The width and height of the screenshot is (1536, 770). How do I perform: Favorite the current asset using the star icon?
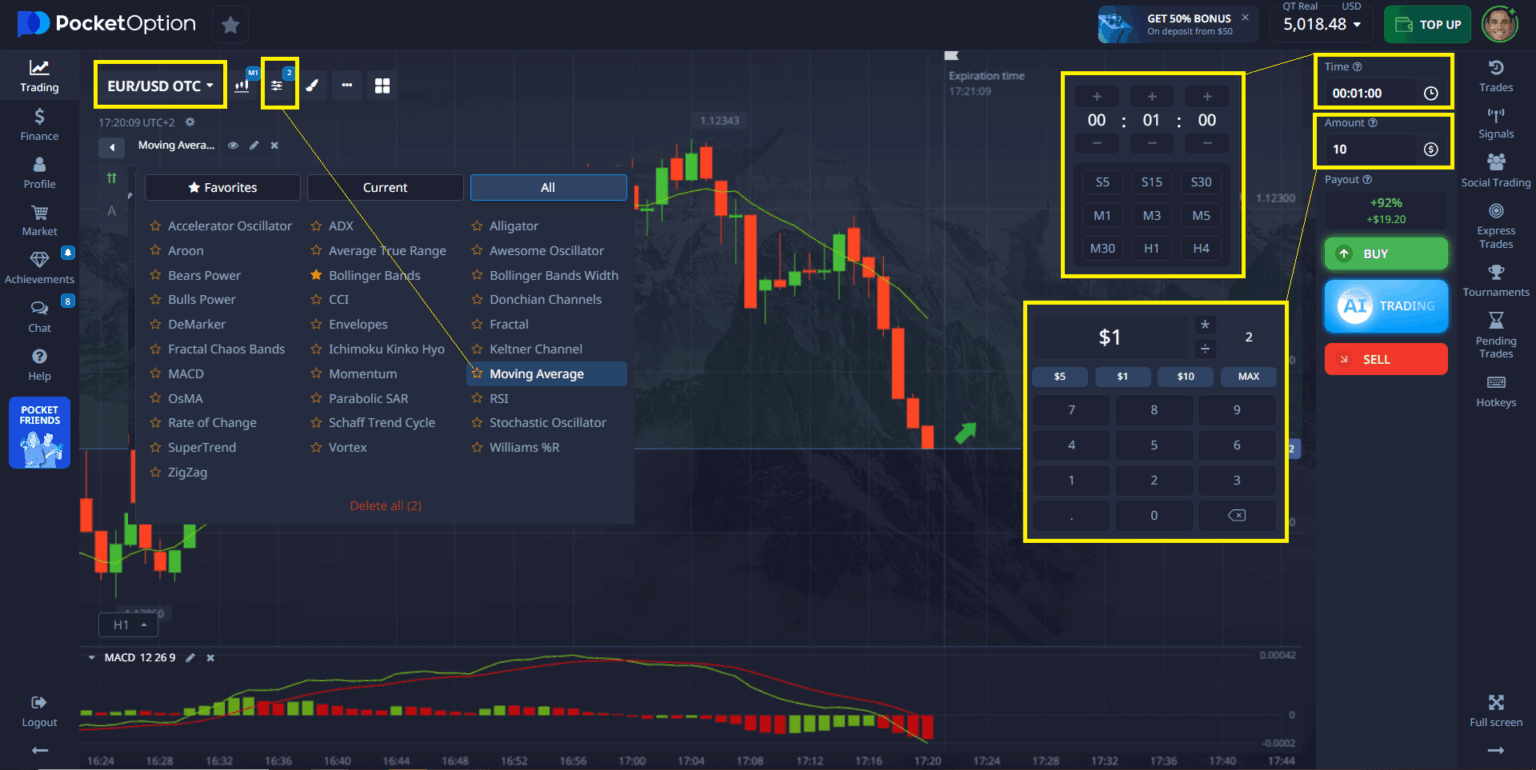click(x=230, y=24)
